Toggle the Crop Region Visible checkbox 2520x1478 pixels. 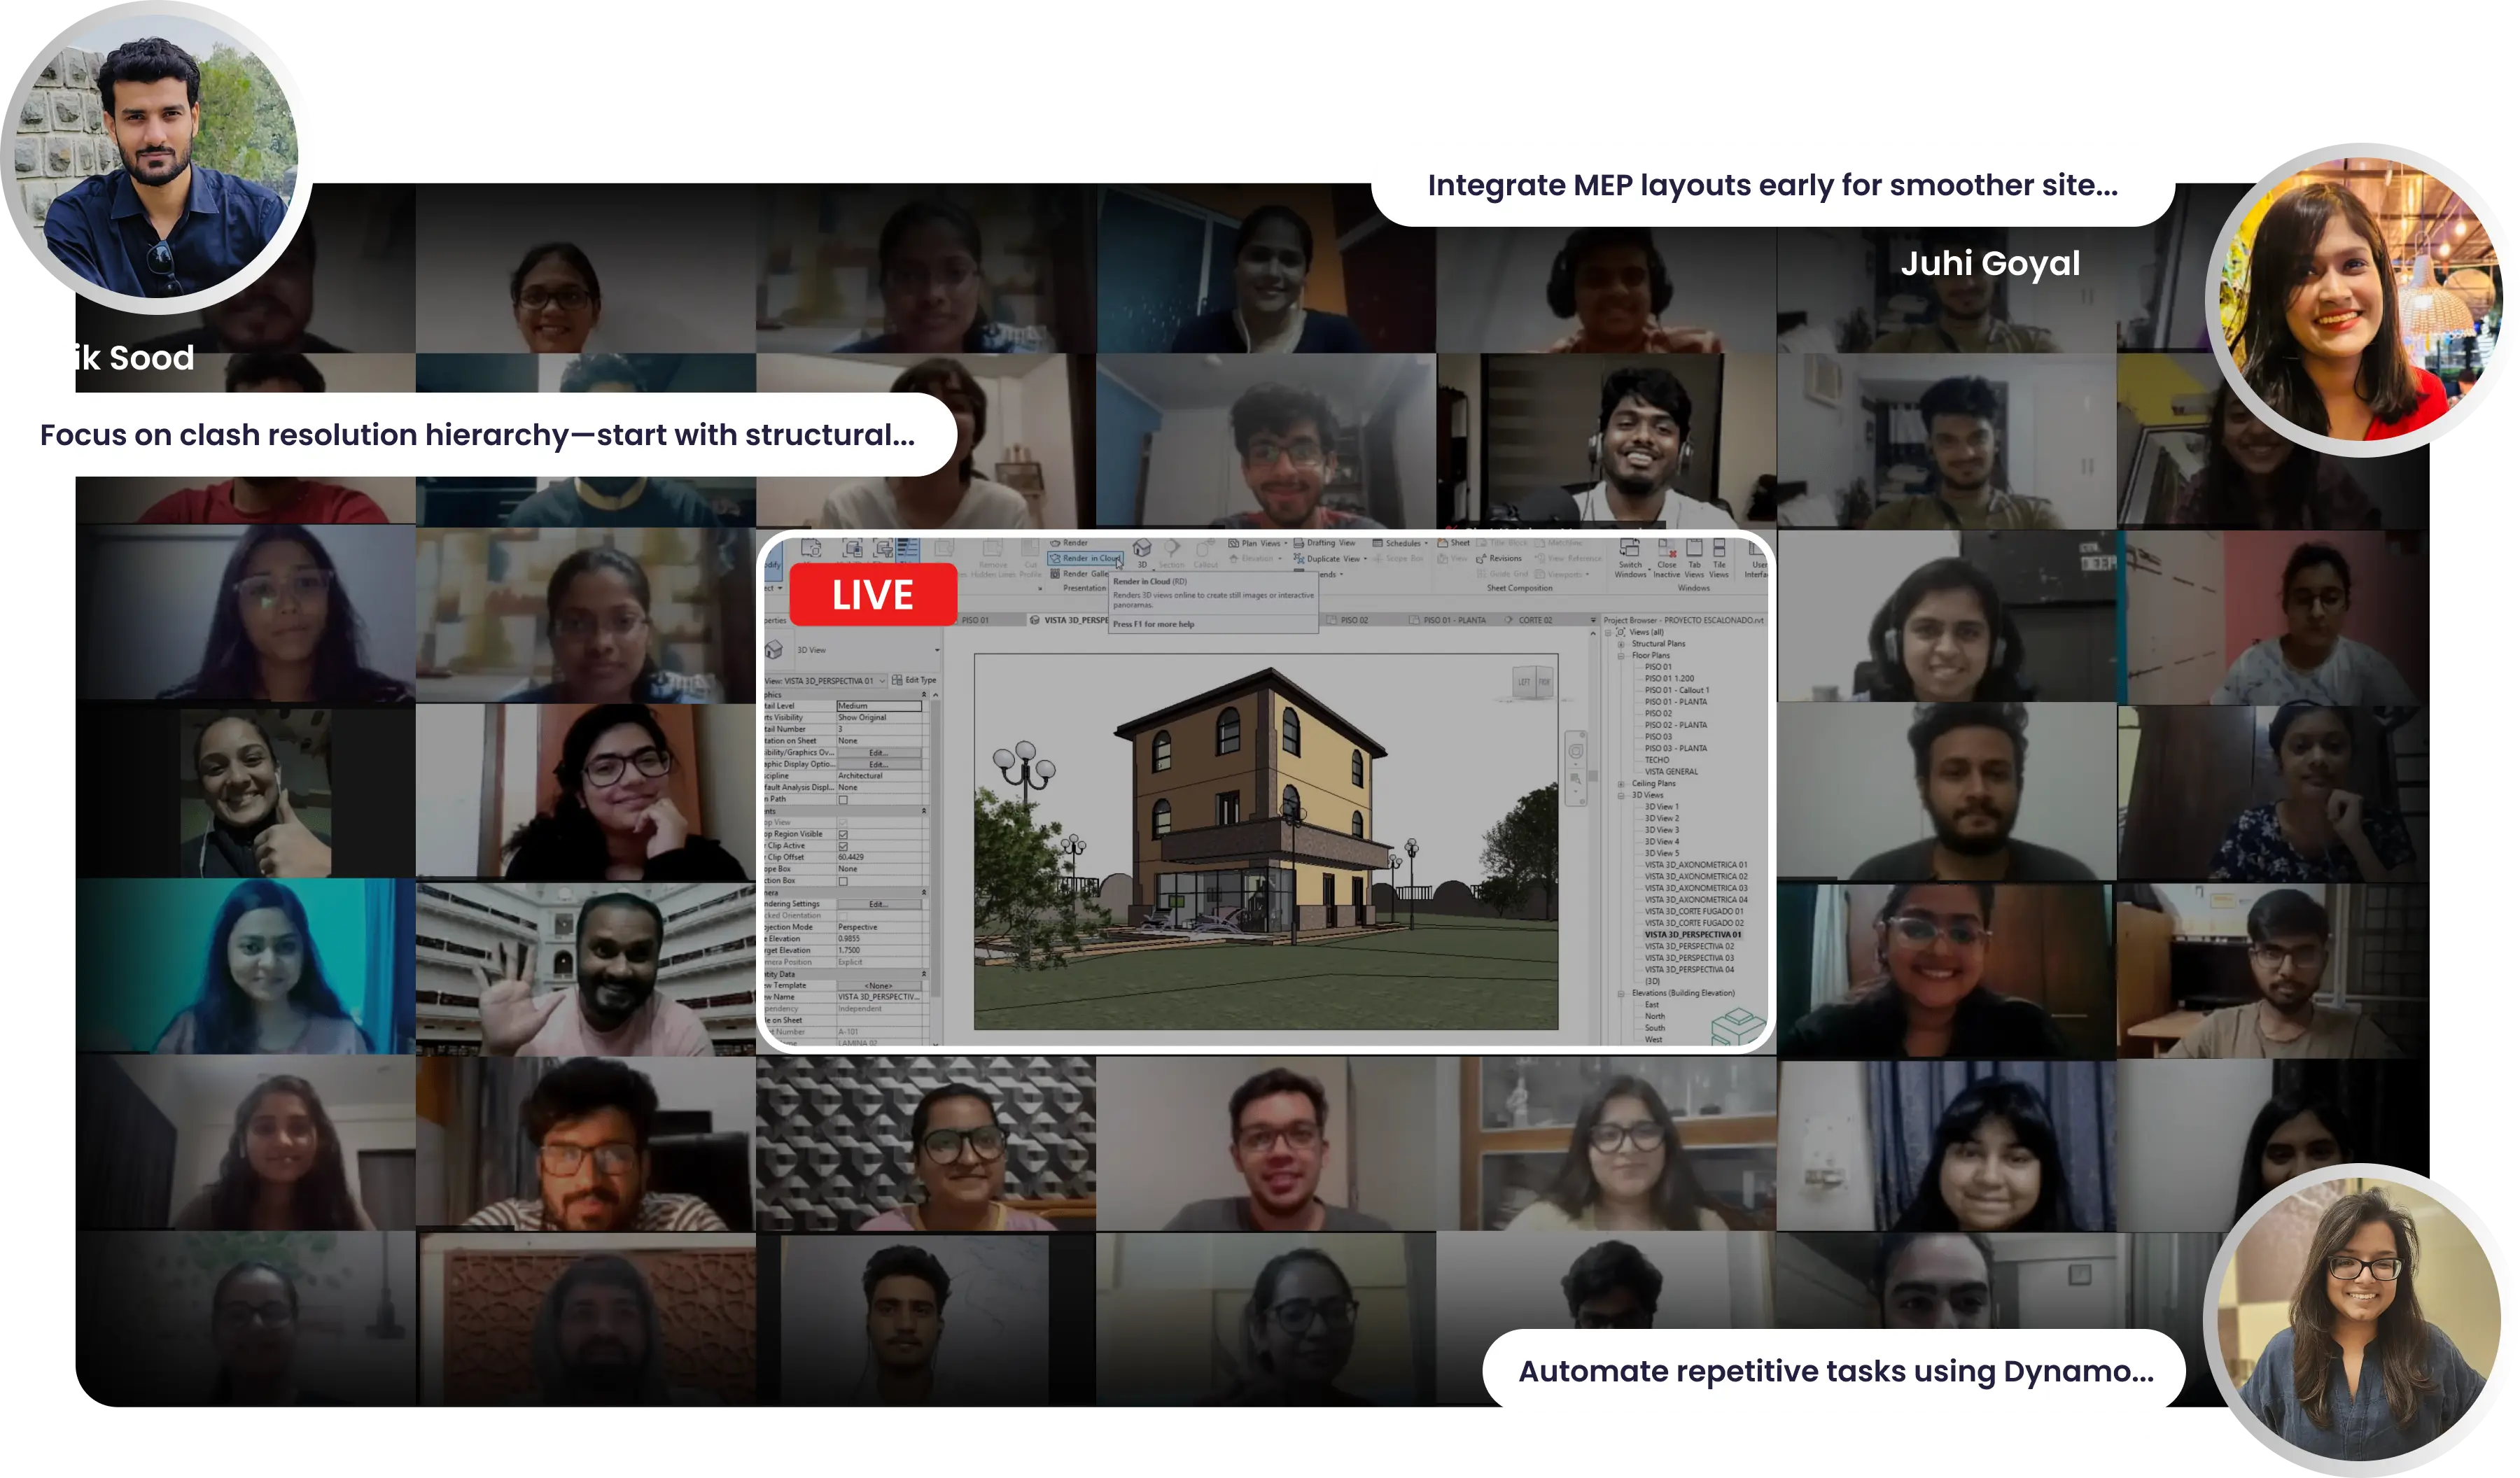(x=843, y=834)
